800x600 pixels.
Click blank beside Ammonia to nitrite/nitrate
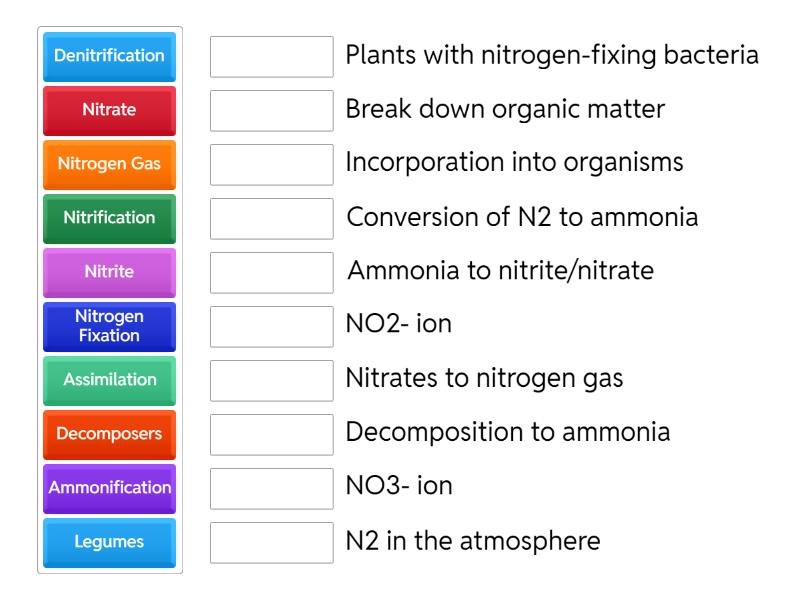[x=272, y=273]
